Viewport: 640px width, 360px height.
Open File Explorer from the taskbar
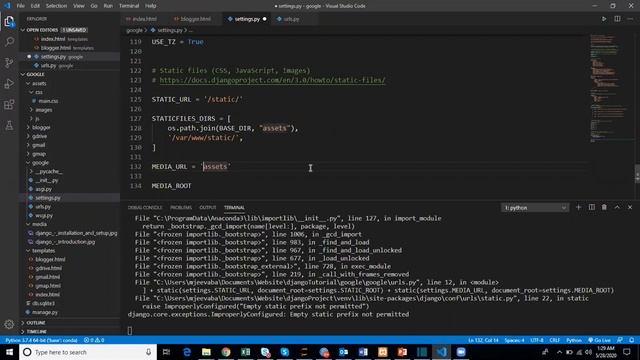207,352
